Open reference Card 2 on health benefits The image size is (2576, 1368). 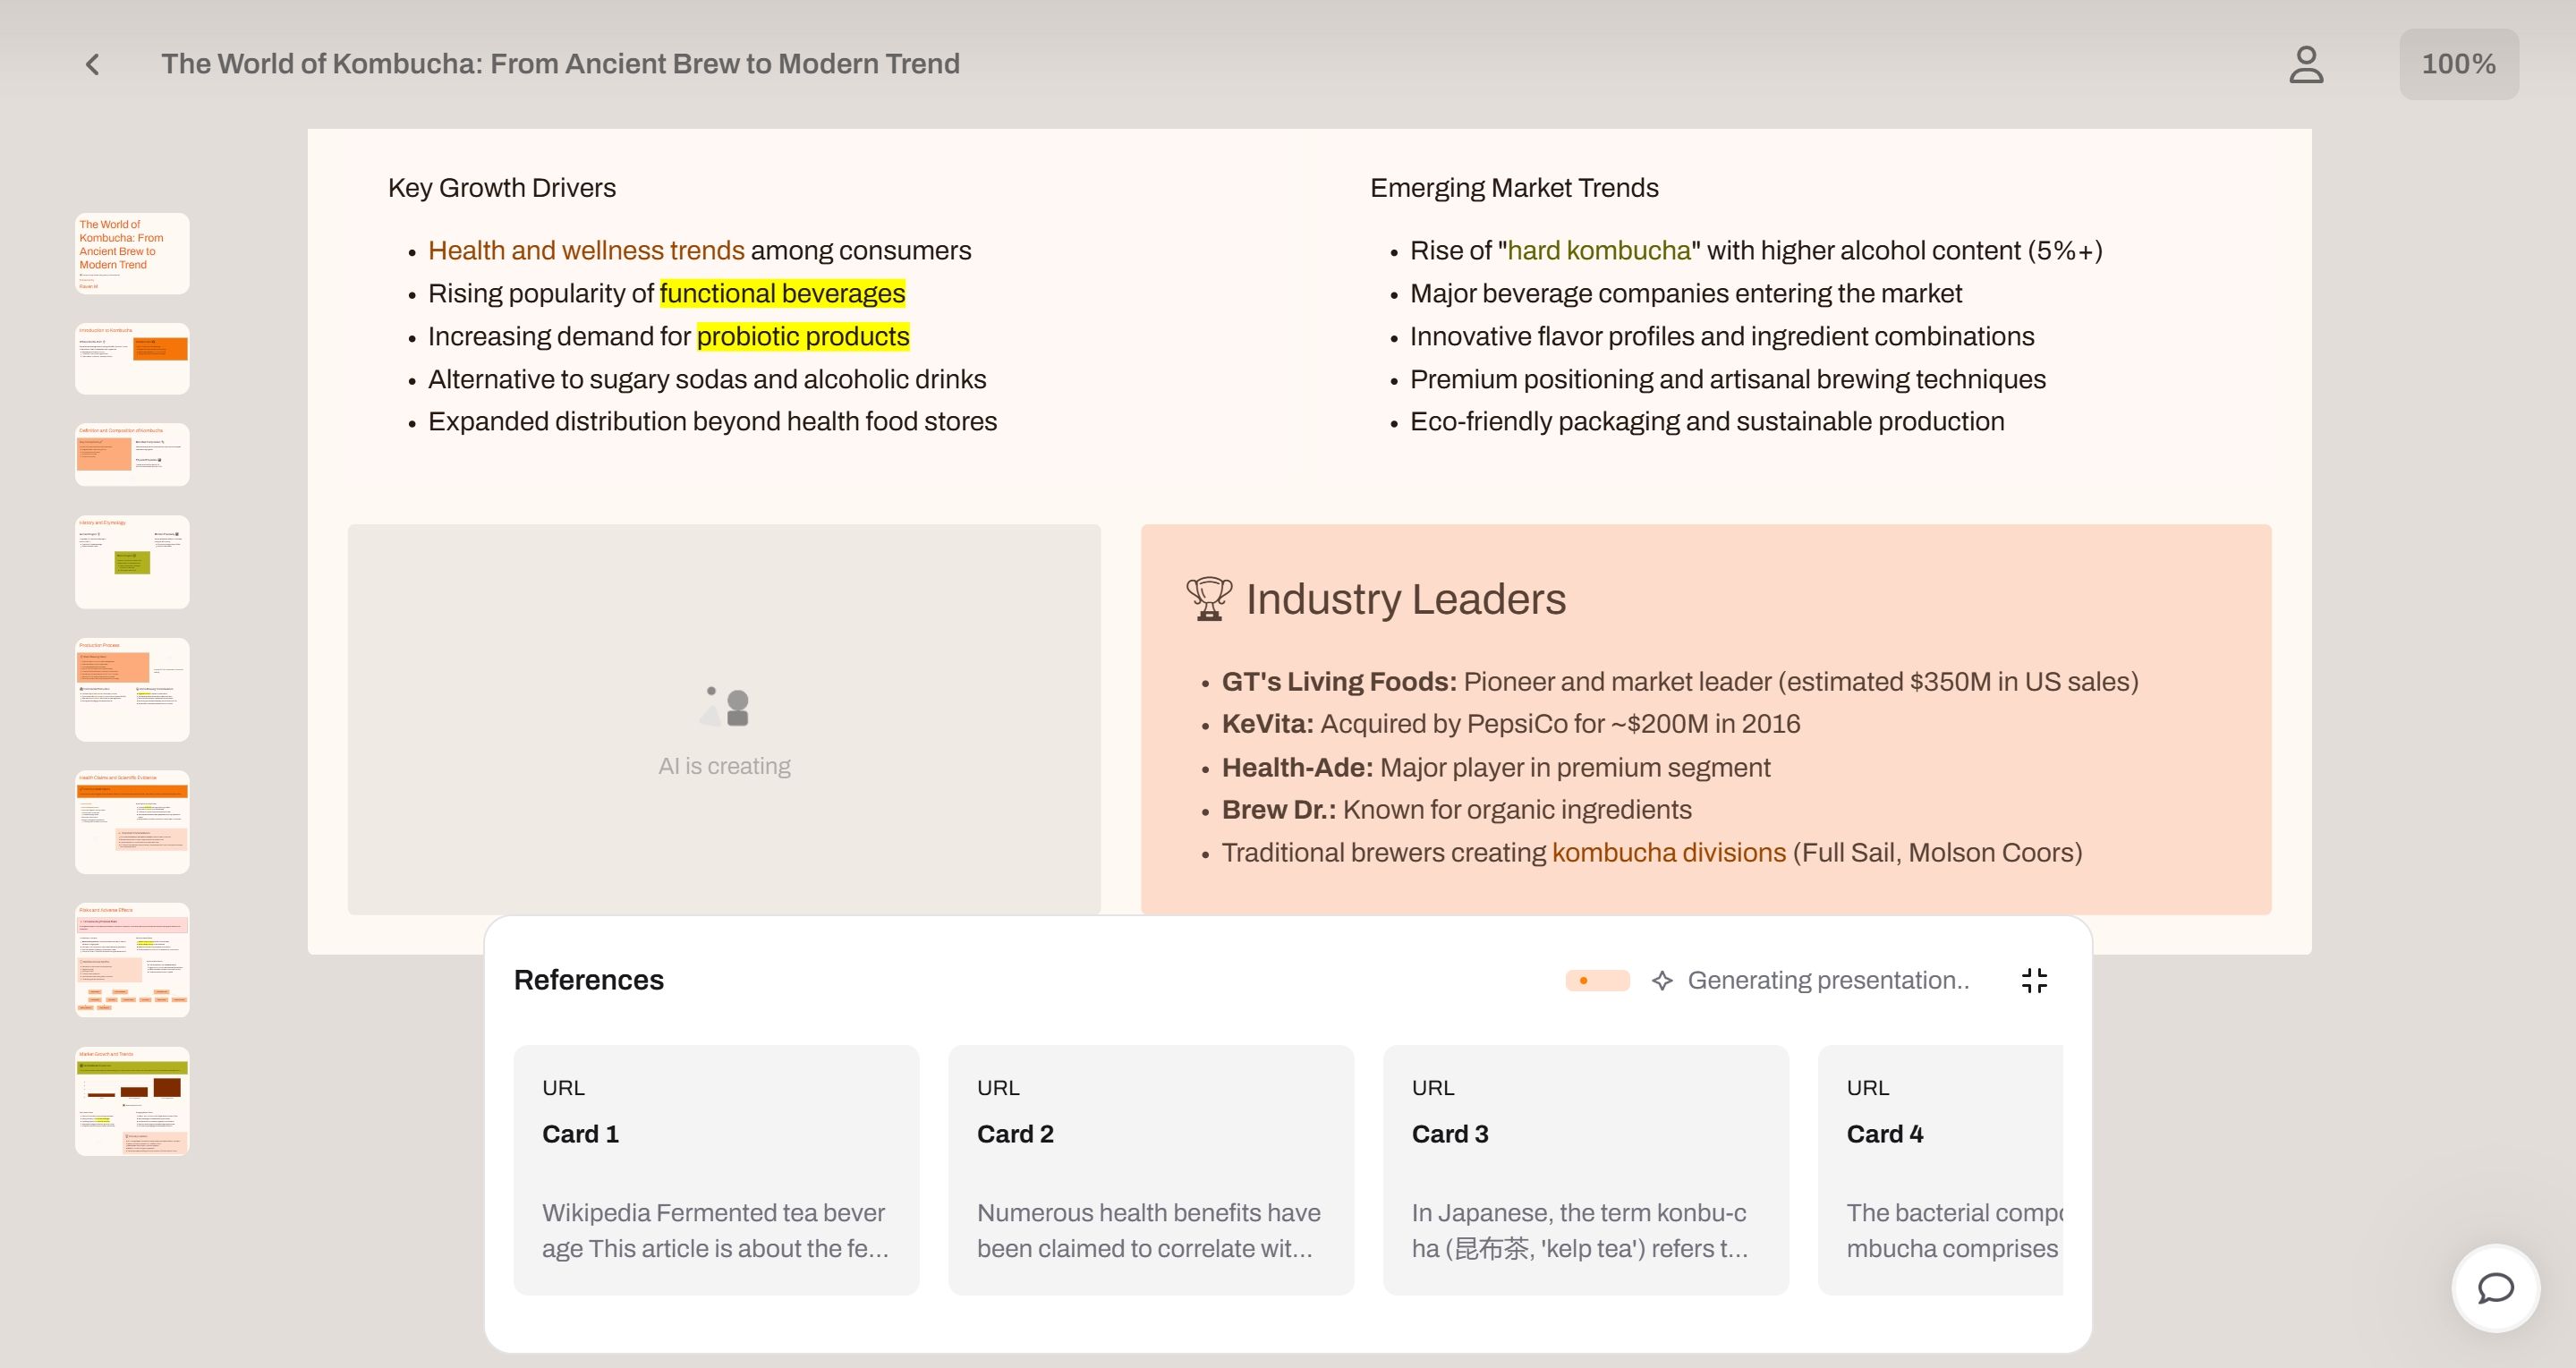(x=1151, y=1170)
